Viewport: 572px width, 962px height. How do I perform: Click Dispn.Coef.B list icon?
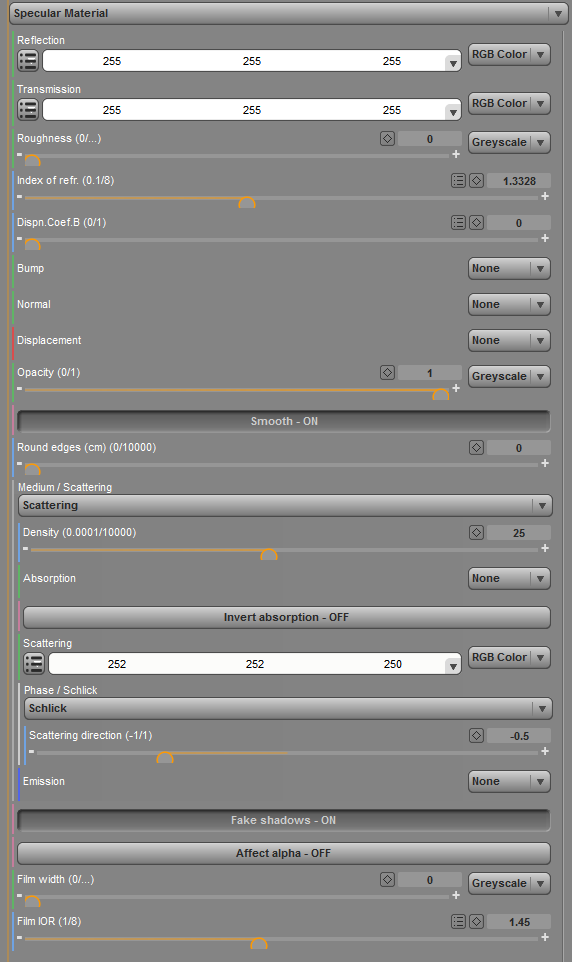pyautogui.click(x=458, y=223)
